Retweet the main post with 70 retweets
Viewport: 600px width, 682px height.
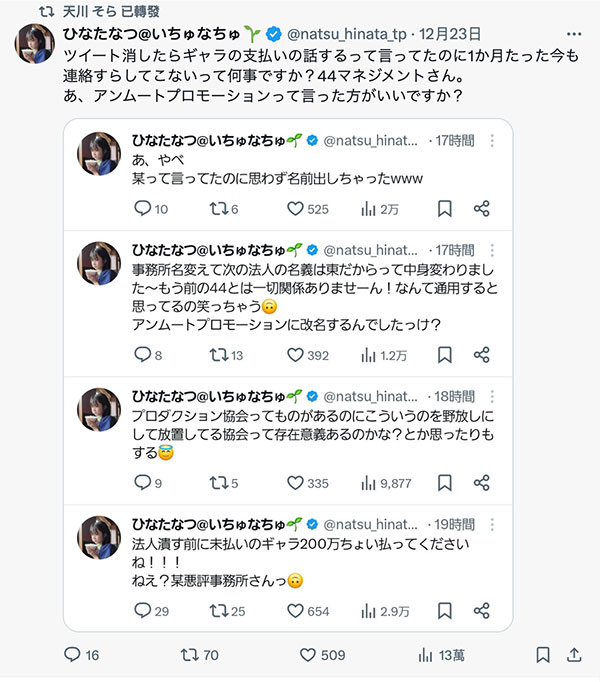tap(189, 655)
